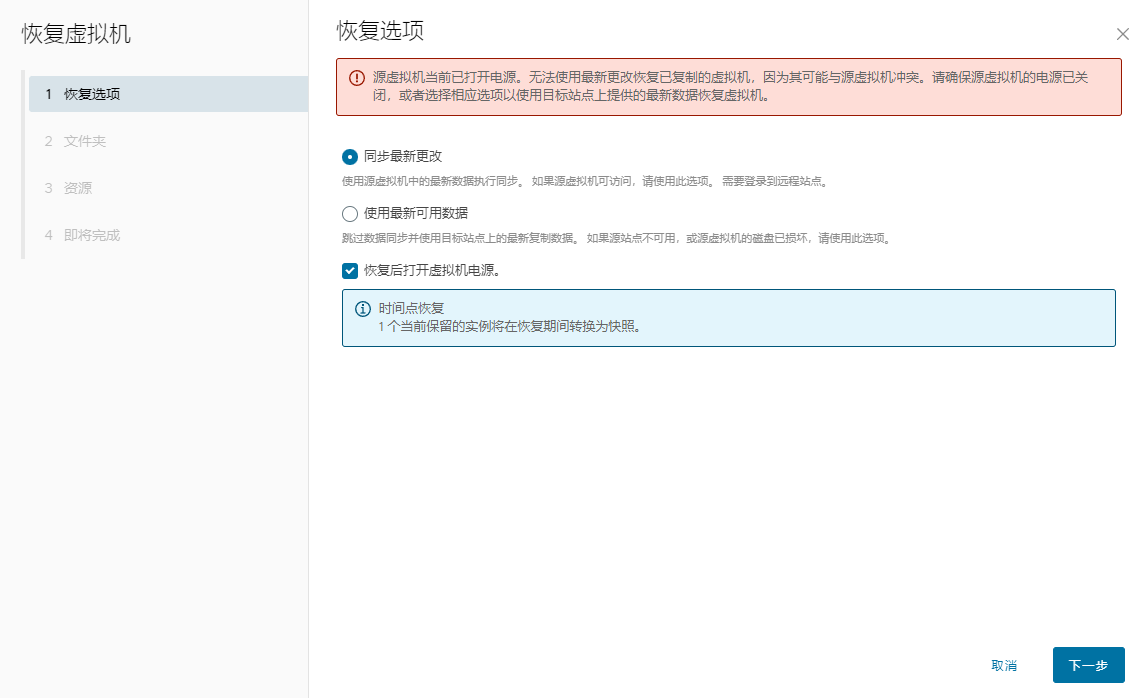Close the 恢复虚拟机 wizard dialog
The width and height of the screenshot is (1144, 698).
pyautogui.click(x=1123, y=34)
